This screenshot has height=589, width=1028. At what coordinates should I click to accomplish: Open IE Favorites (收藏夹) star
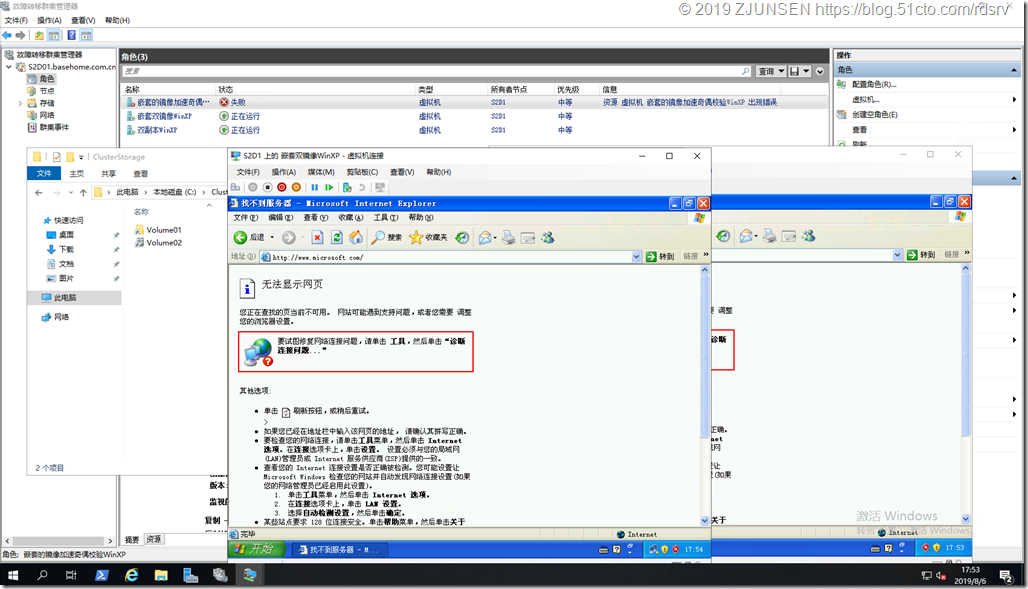(x=427, y=237)
